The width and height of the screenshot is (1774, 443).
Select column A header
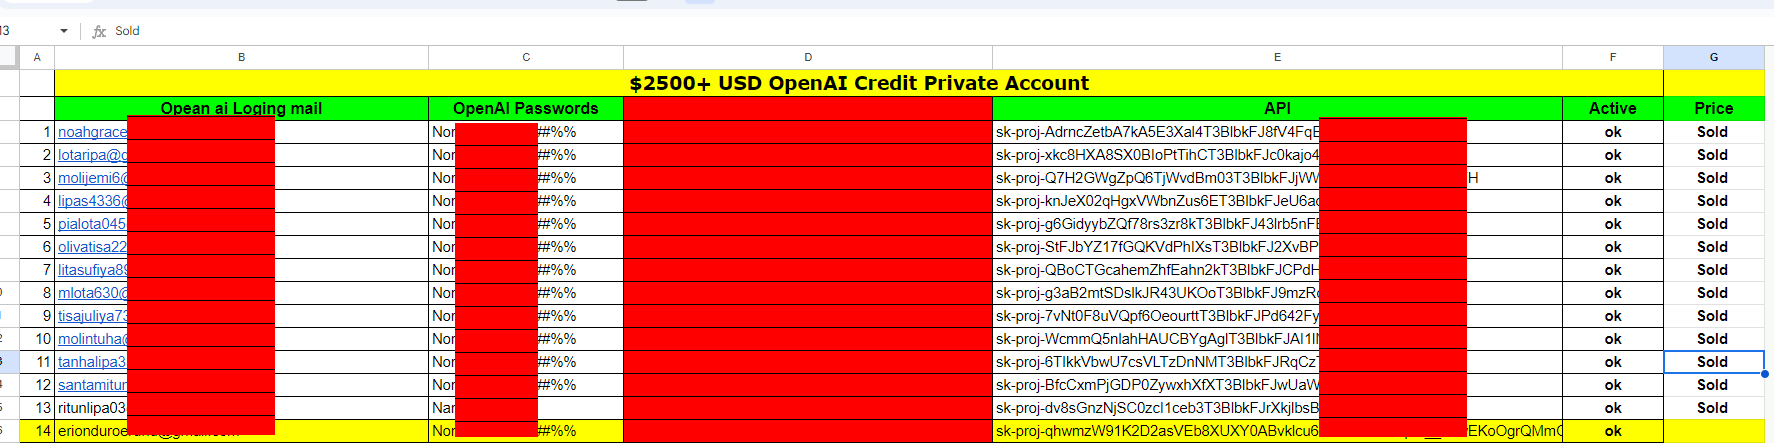coord(37,57)
